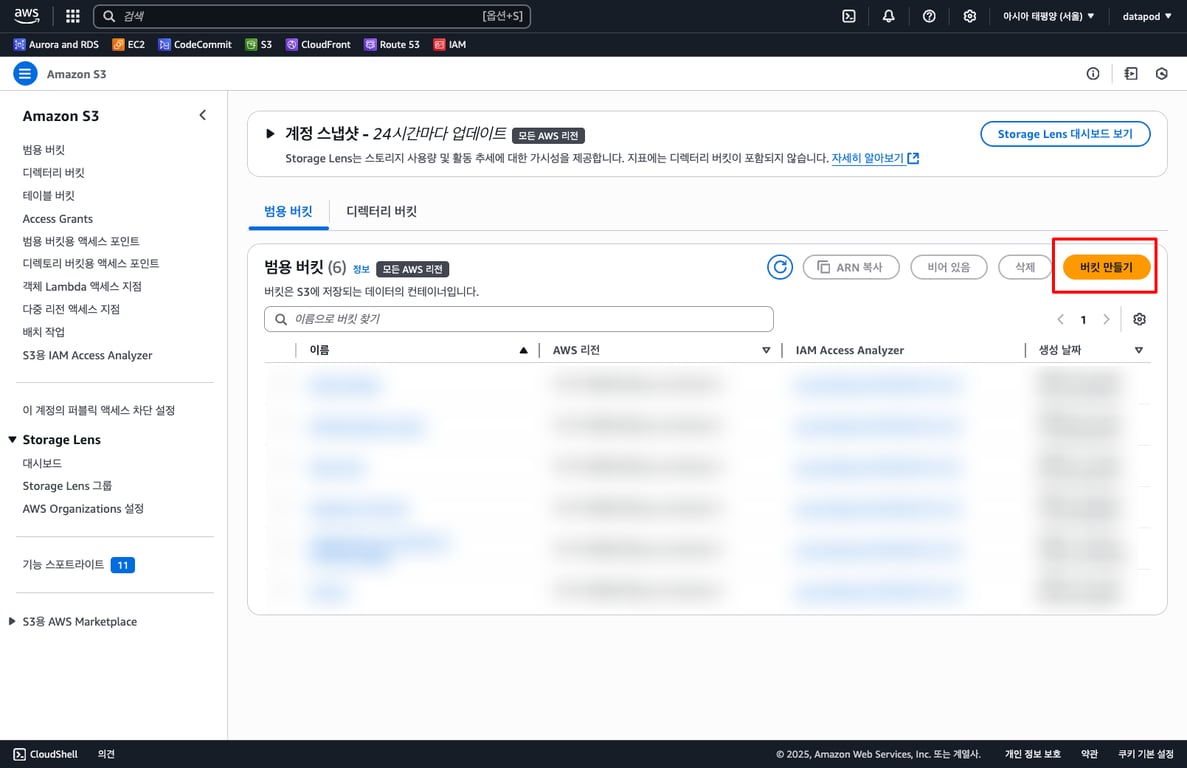
Task: Go to previous page of buckets
Action: pyautogui.click(x=1061, y=319)
